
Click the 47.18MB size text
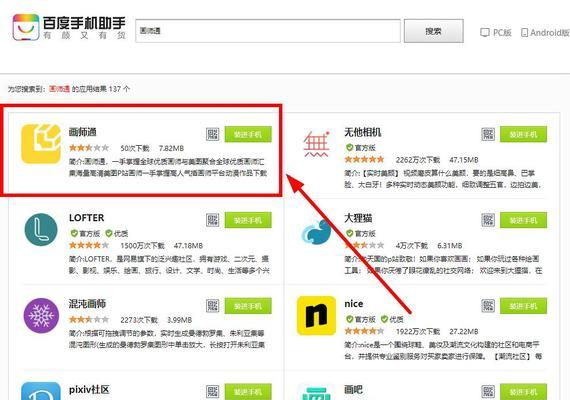188,245
